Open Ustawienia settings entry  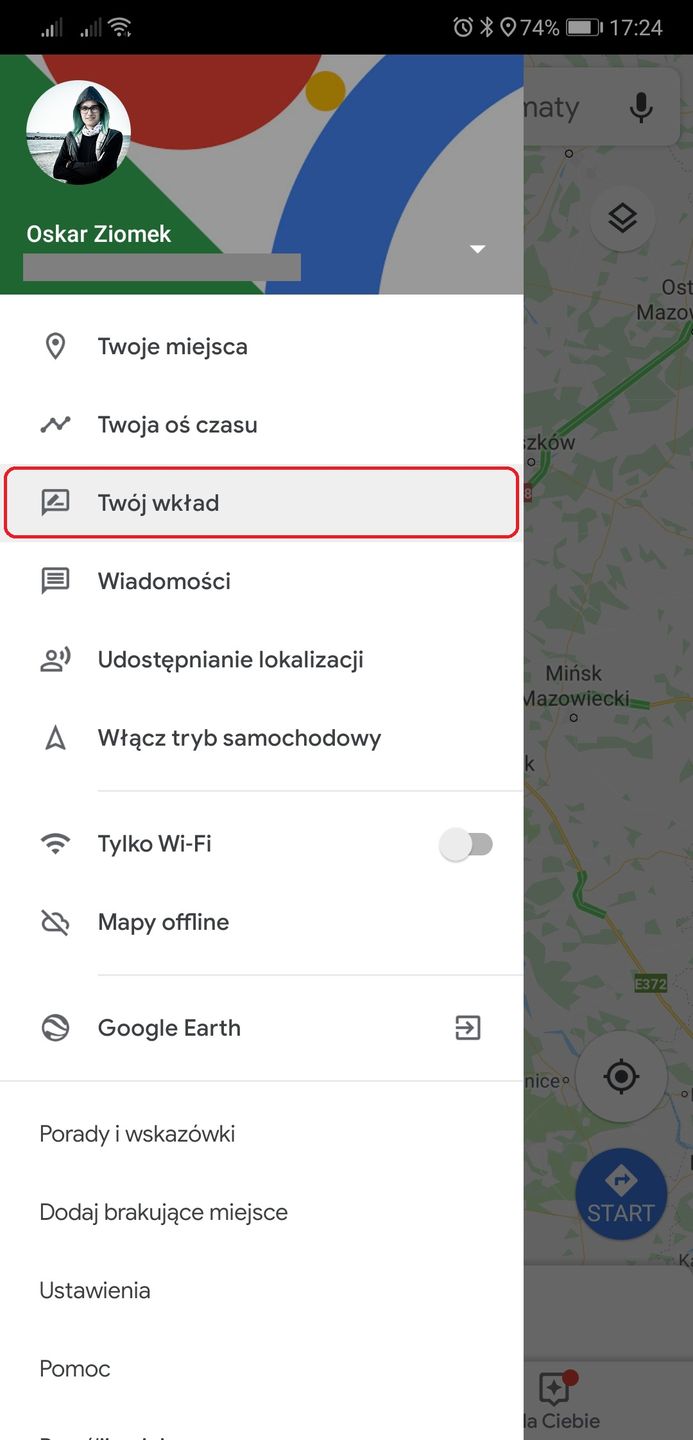tap(95, 1290)
